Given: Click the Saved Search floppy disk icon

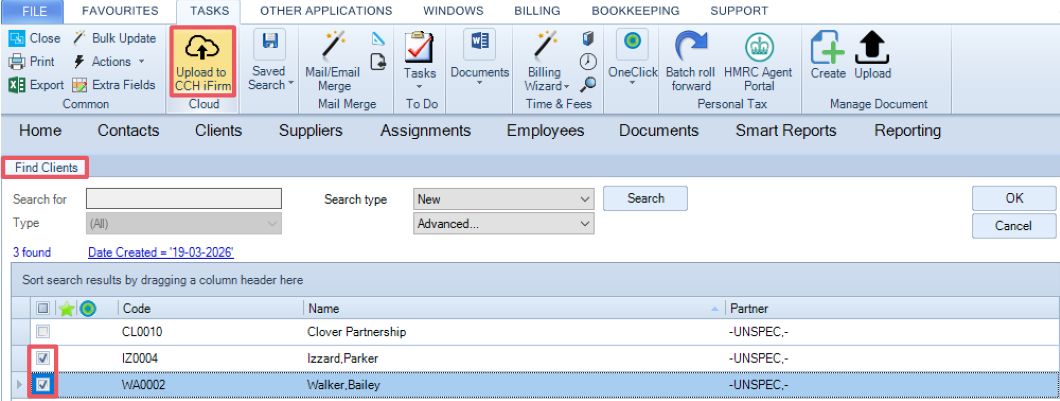Looking at the screenshot, I should 270,43.
